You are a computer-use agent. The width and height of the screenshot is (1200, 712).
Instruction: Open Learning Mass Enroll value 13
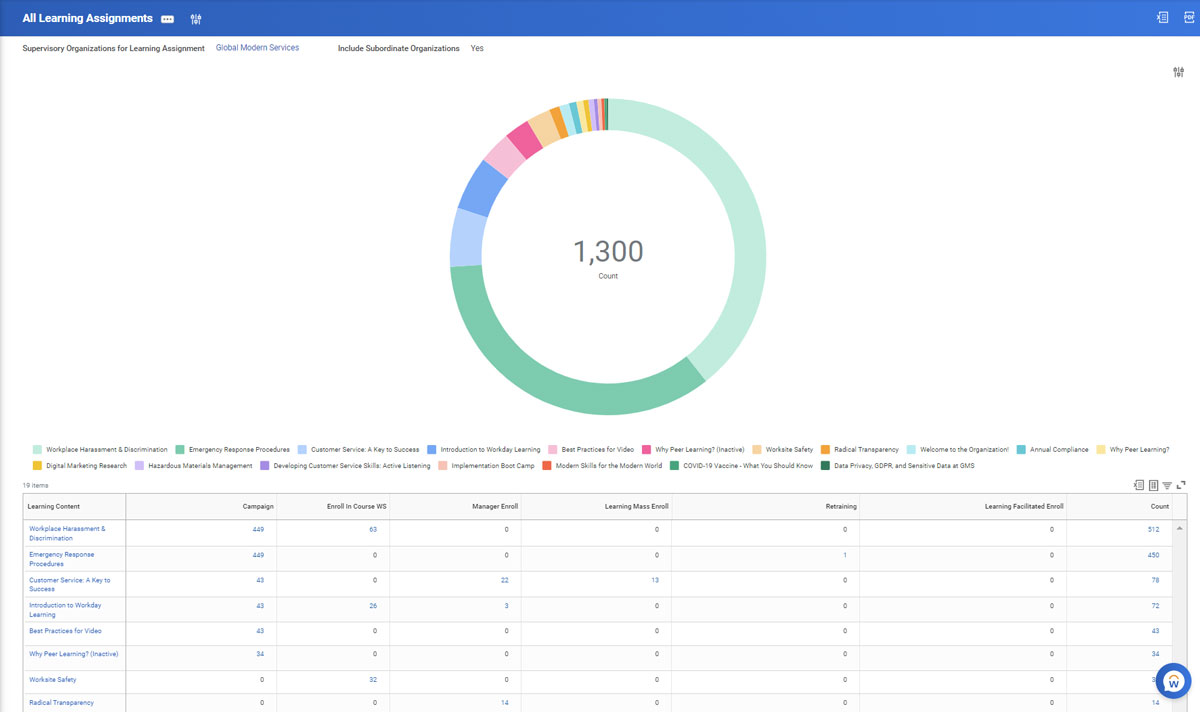coord(655,580)
